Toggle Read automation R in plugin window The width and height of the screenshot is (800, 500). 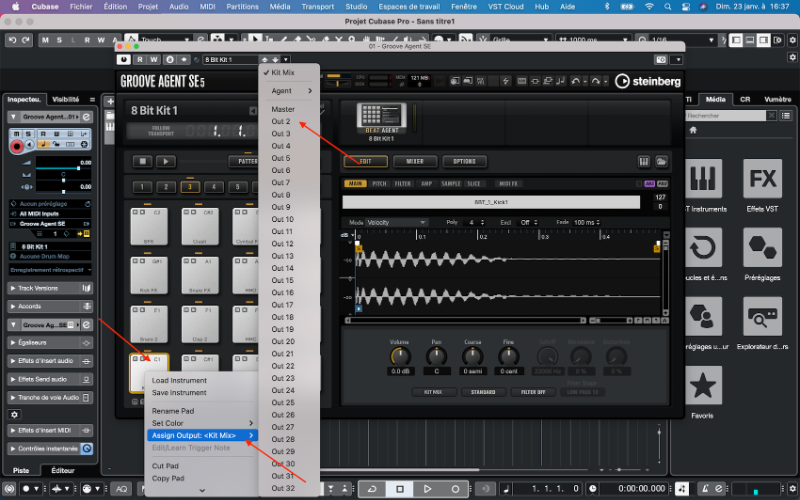(x=140, y=60)
